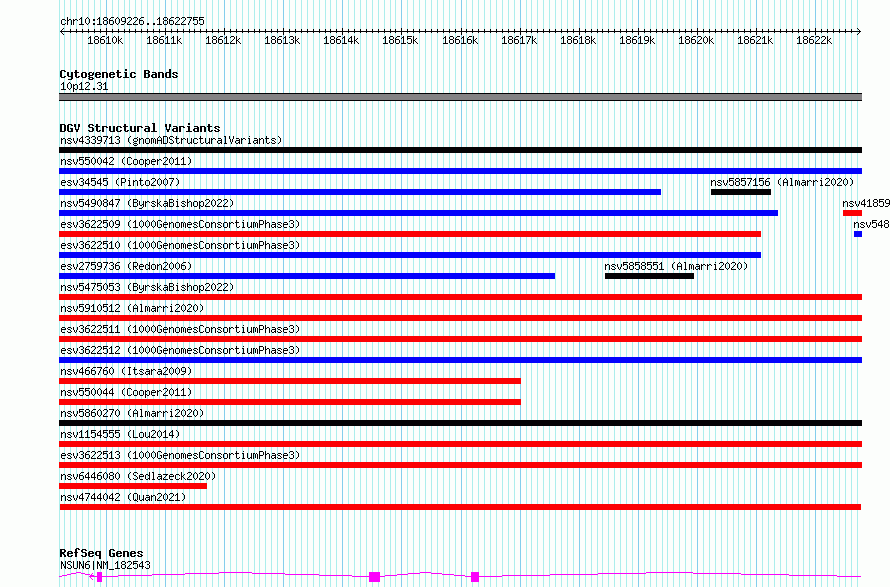This screenshot has height=587, width=890.
Task: Open the RefSeq Genes track heading
Action: click(101, 553)
